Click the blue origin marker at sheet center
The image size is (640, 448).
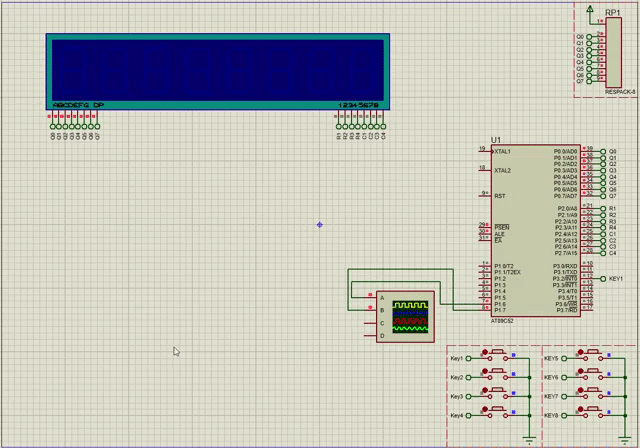[x=320, y=225]
